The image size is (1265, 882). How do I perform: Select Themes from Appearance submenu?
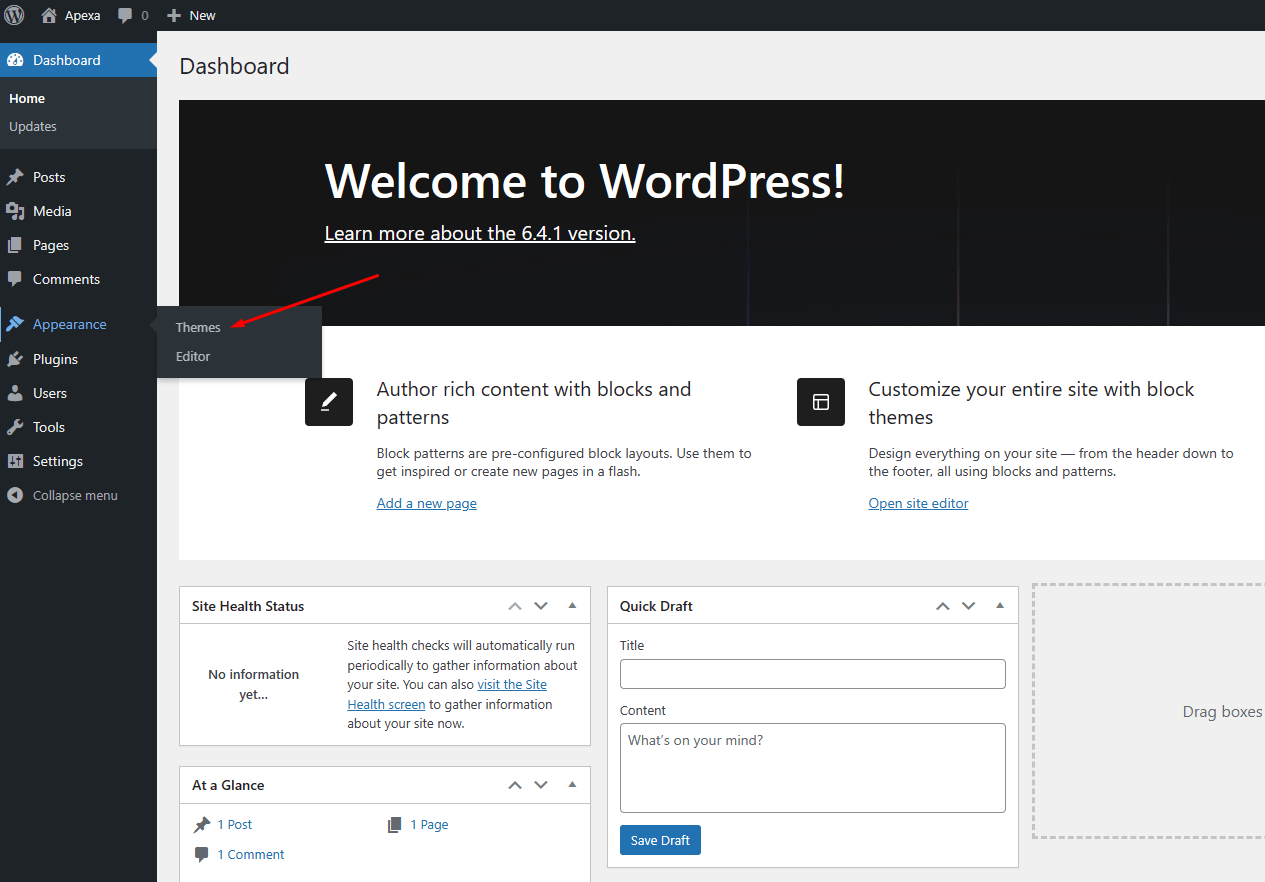click(198, 327)
